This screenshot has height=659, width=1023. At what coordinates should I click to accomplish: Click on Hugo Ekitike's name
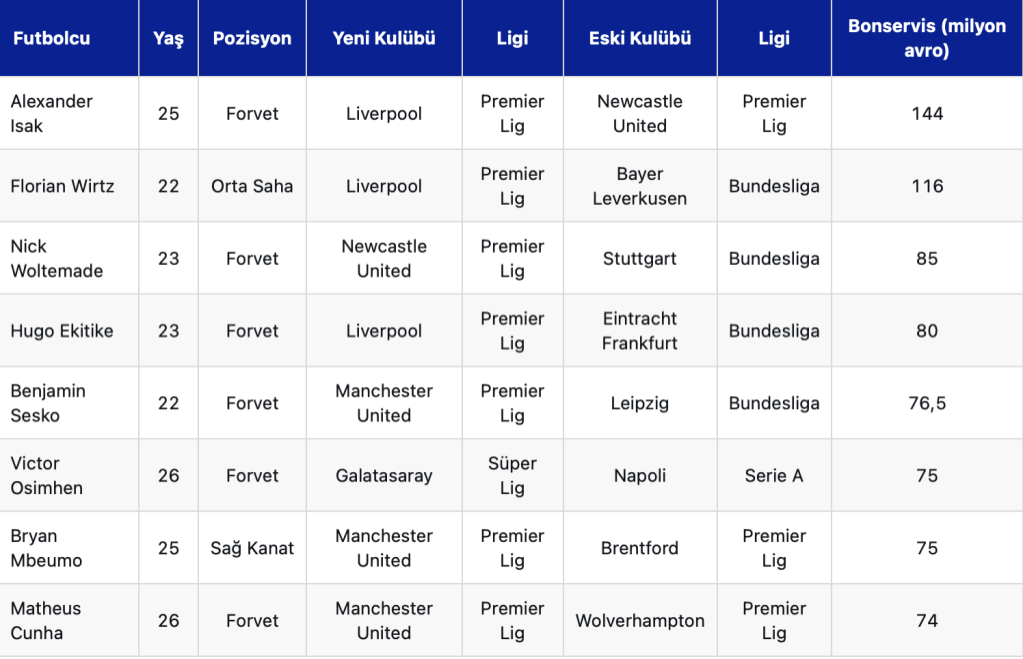(62, 331)
